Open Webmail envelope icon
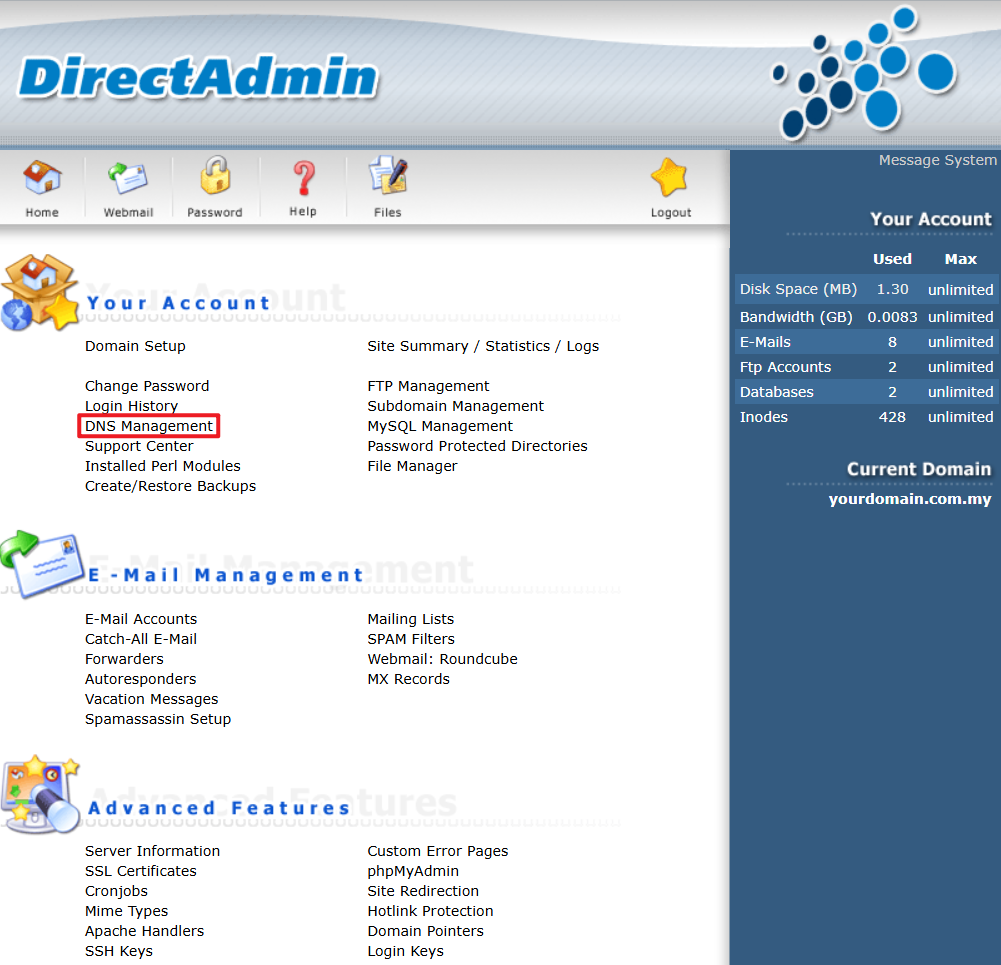The image size is (1001, 965). click(128, 177)
